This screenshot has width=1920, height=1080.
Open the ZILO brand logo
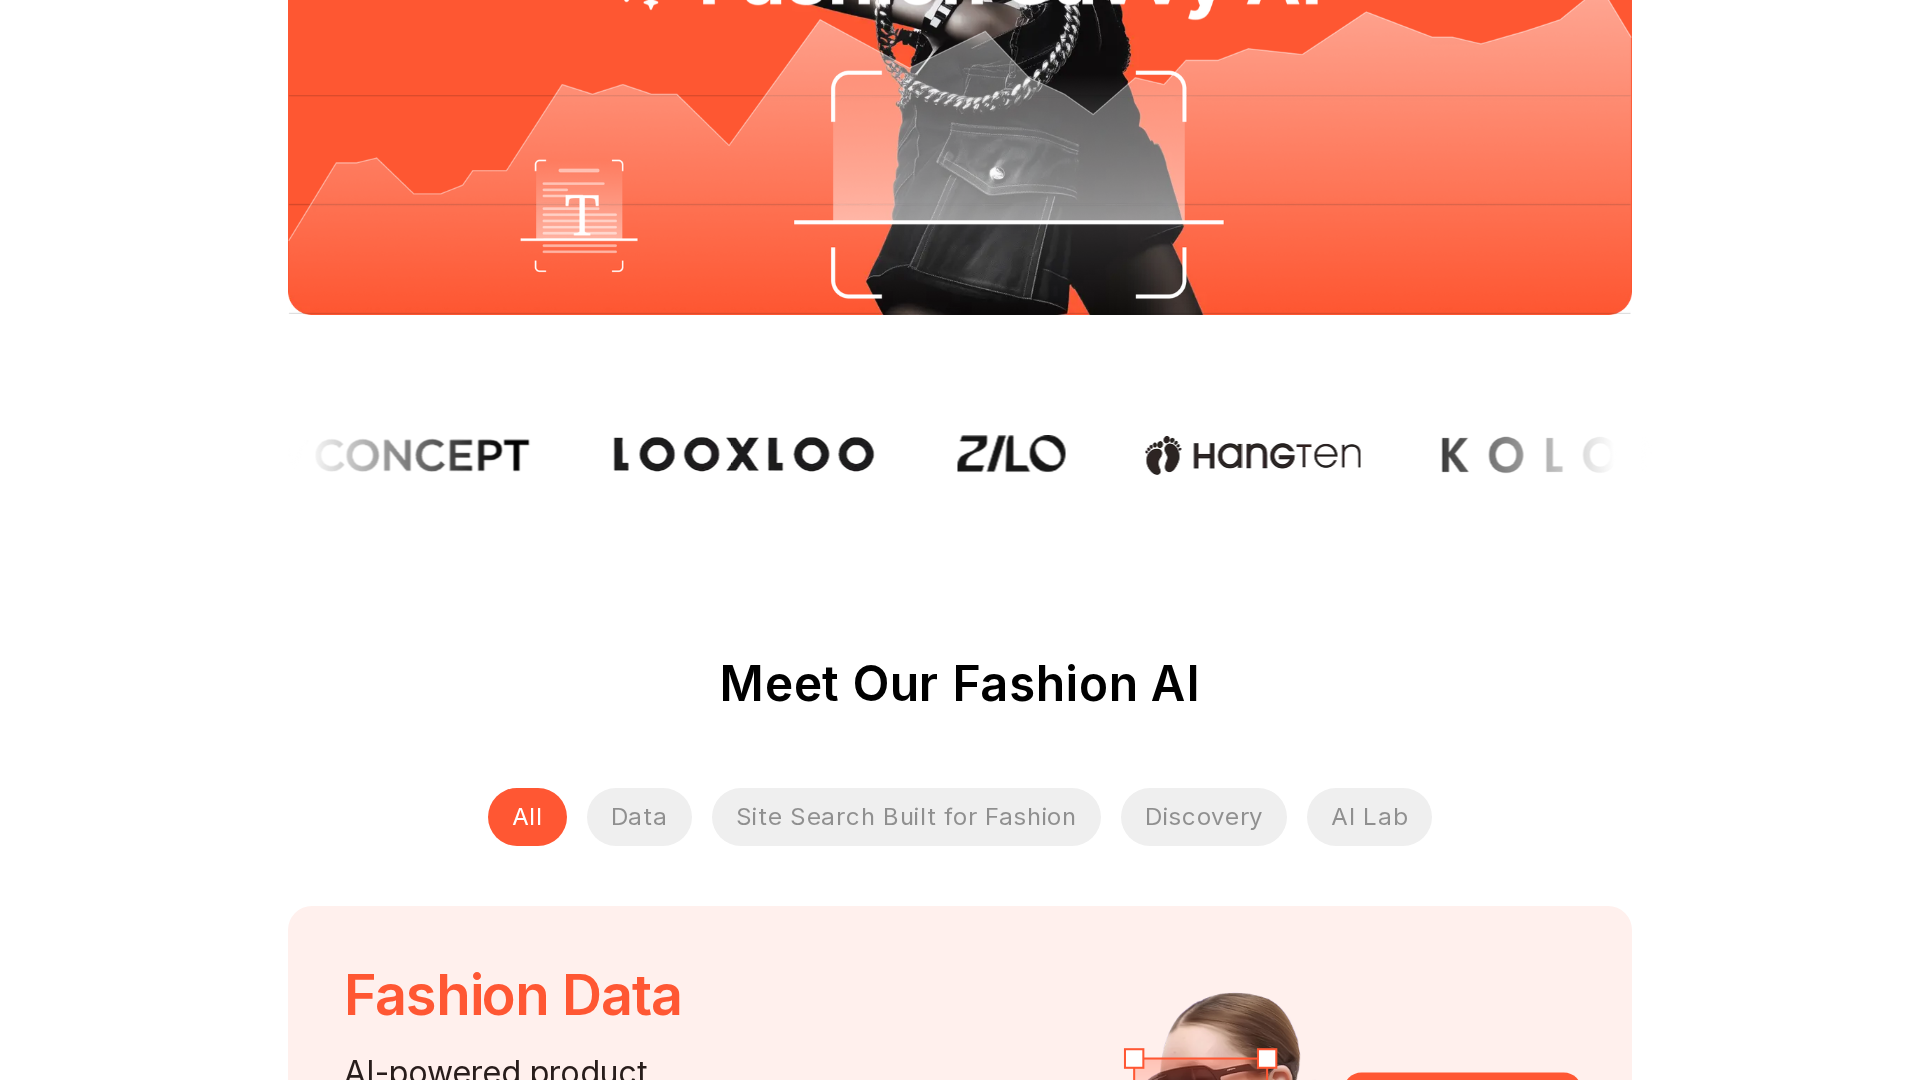click(1011, 454)
